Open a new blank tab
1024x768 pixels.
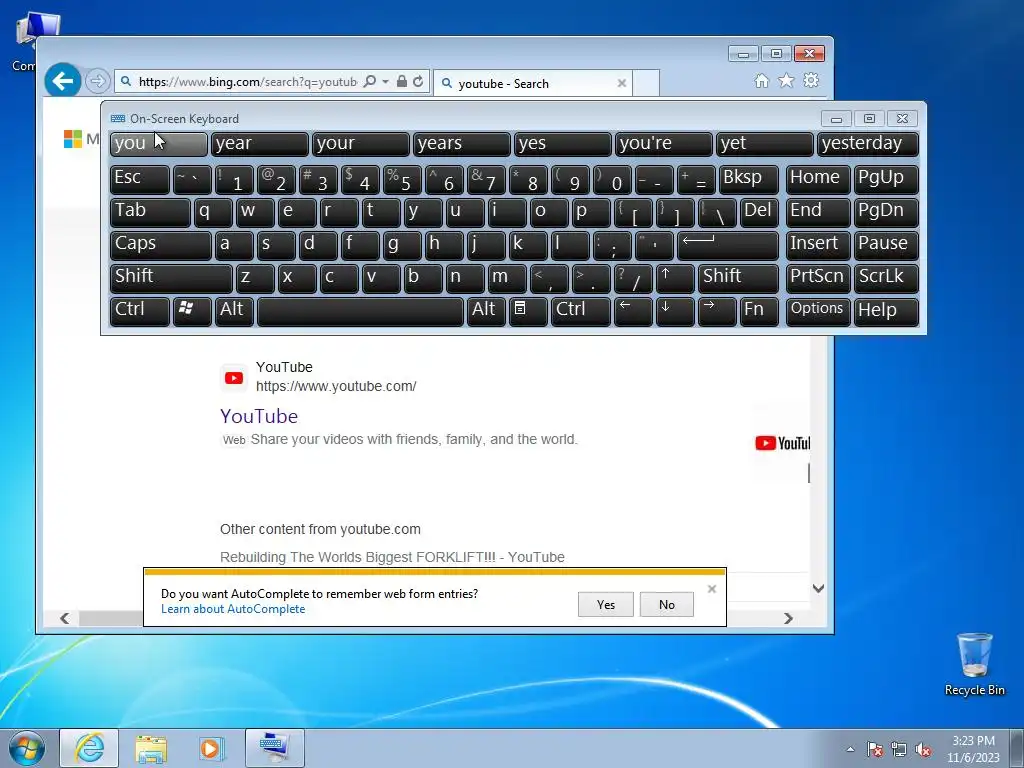click(x=646, y=83)
